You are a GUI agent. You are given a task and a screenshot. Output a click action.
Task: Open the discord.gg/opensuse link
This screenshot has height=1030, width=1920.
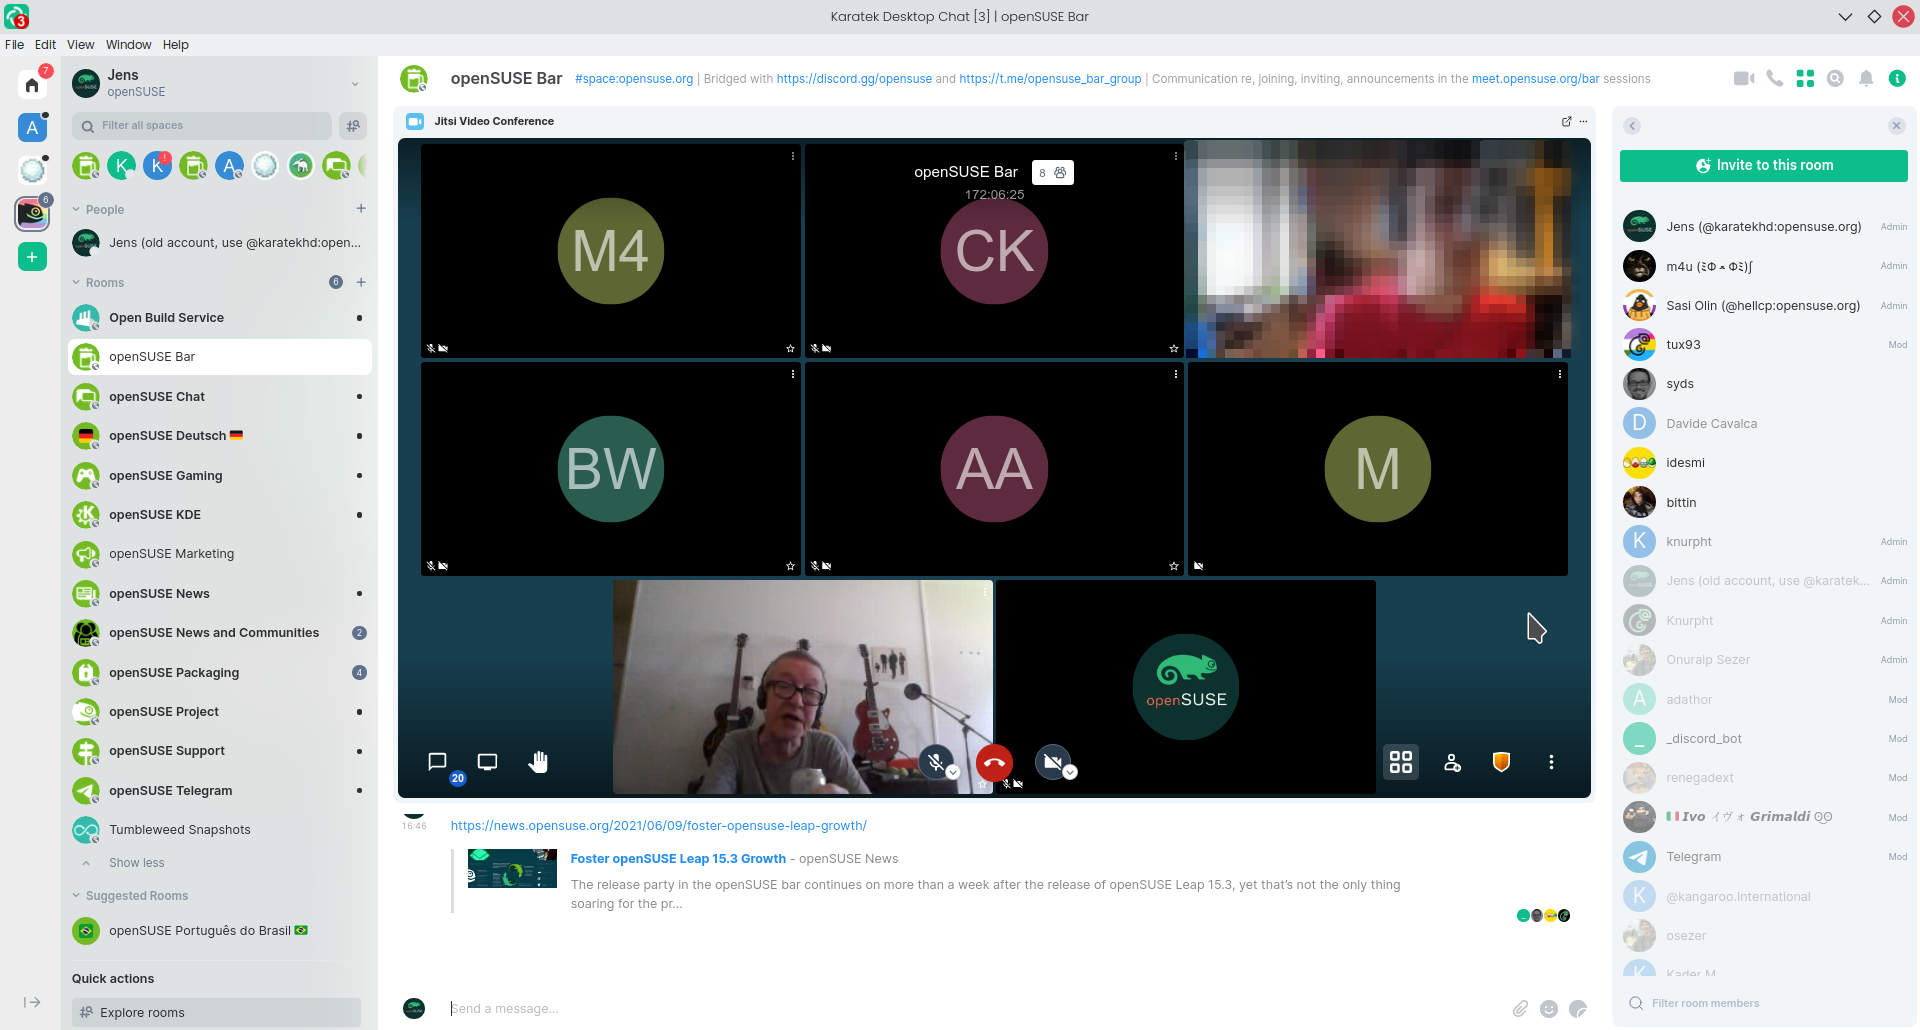(x=854, y=79)
